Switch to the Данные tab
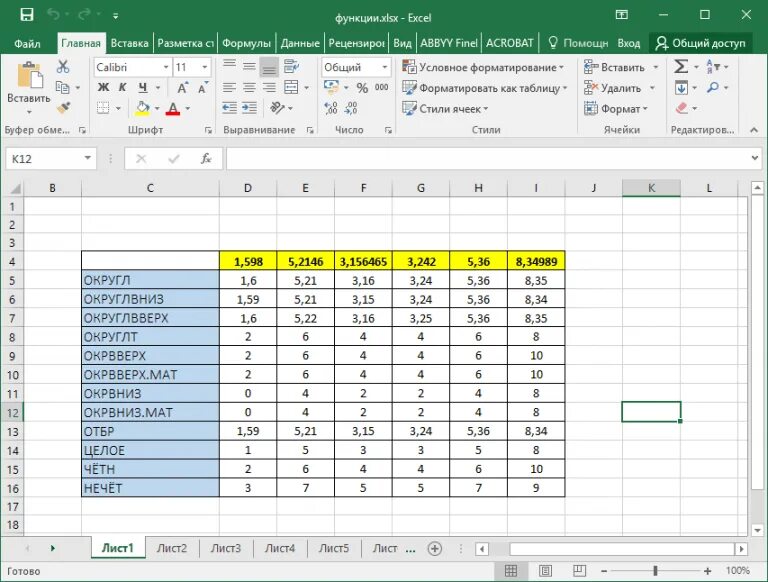This screenshot has height=582, width=768. [300, 44]
